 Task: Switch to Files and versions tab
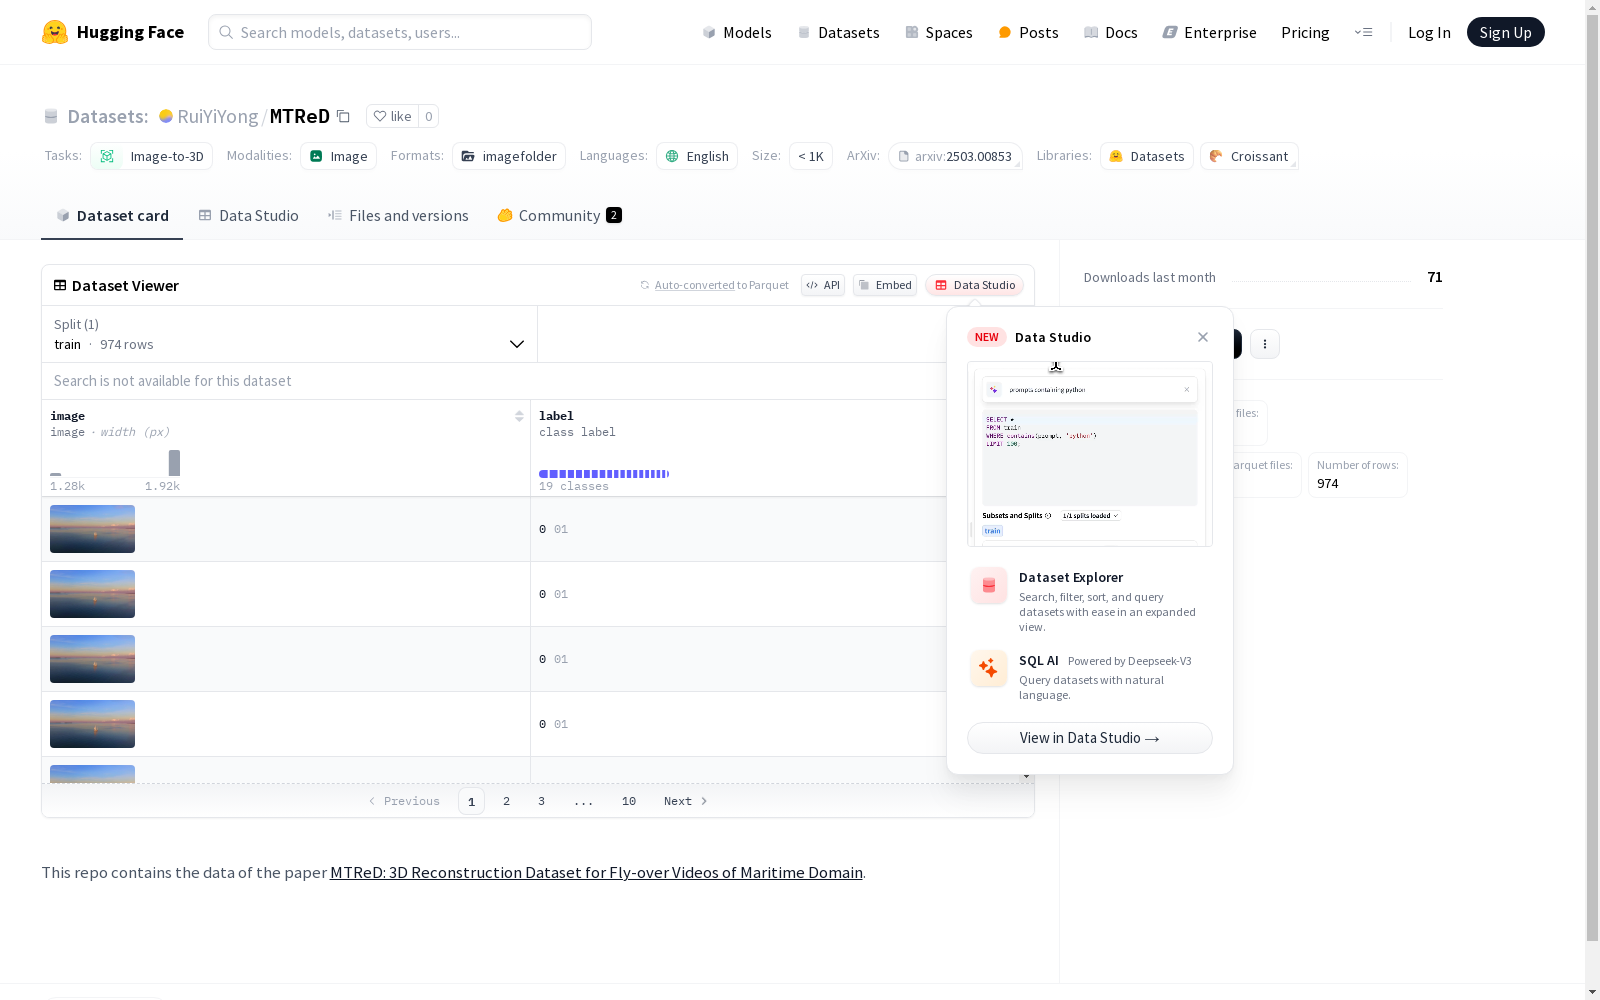tap(398, 215)
